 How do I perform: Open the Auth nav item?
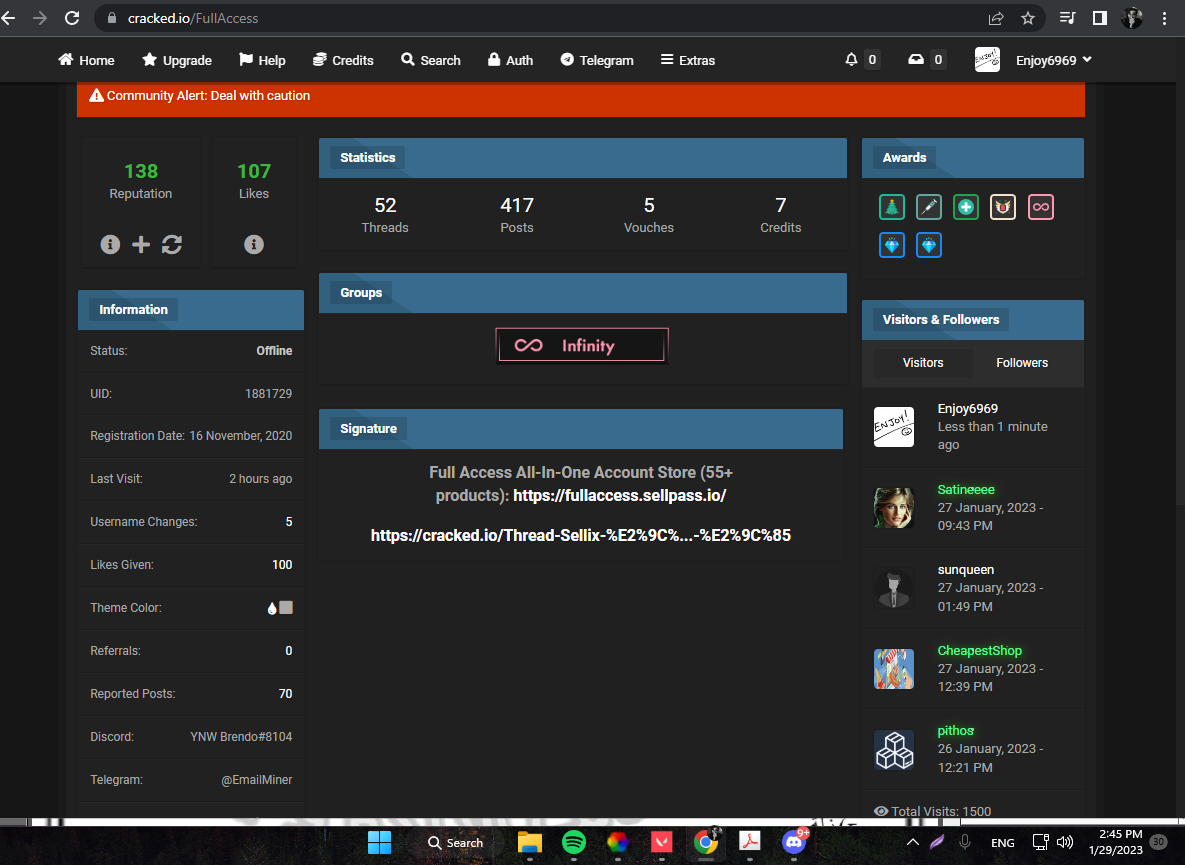coord(510,60)
